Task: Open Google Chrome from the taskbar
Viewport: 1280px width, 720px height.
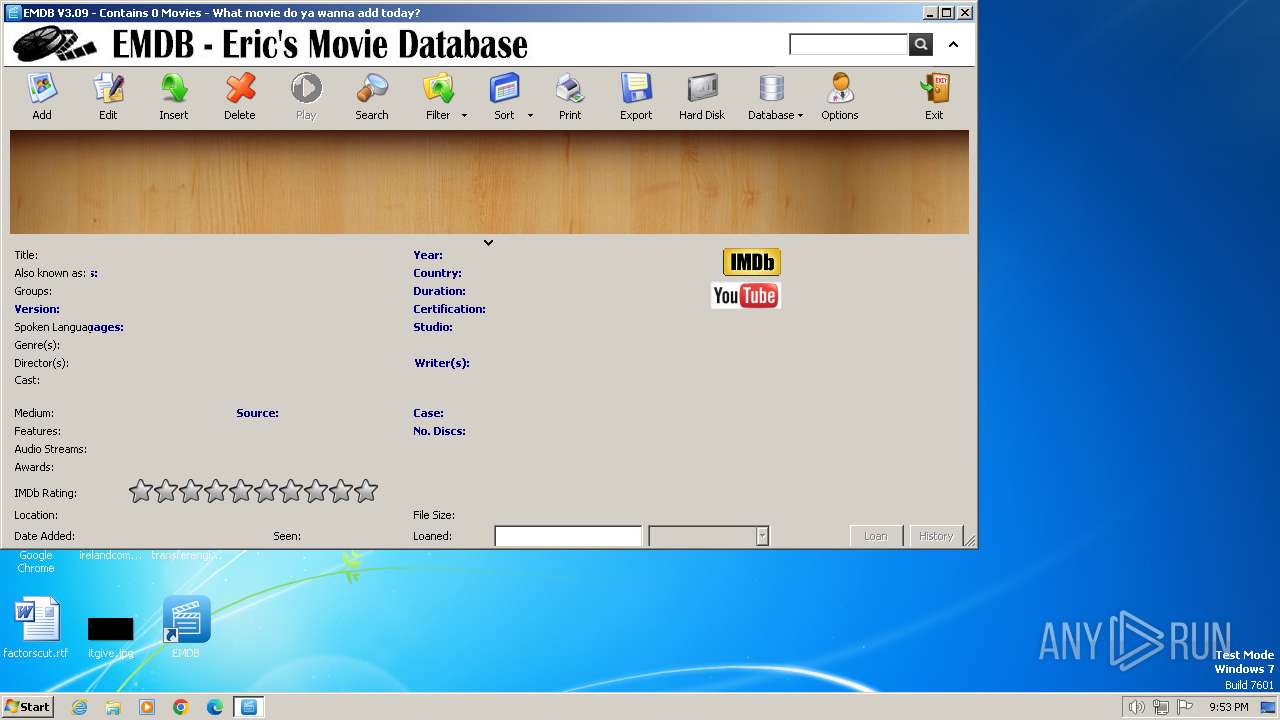Action: [181, 707]
